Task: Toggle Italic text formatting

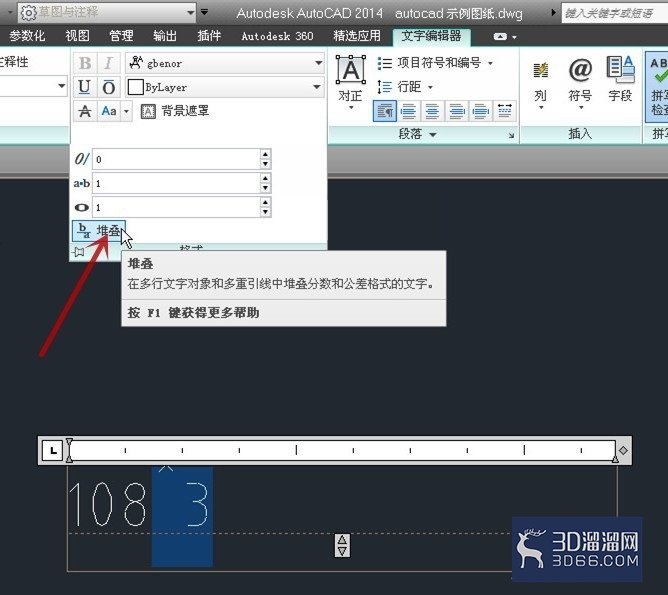Action: click(109, 63)
